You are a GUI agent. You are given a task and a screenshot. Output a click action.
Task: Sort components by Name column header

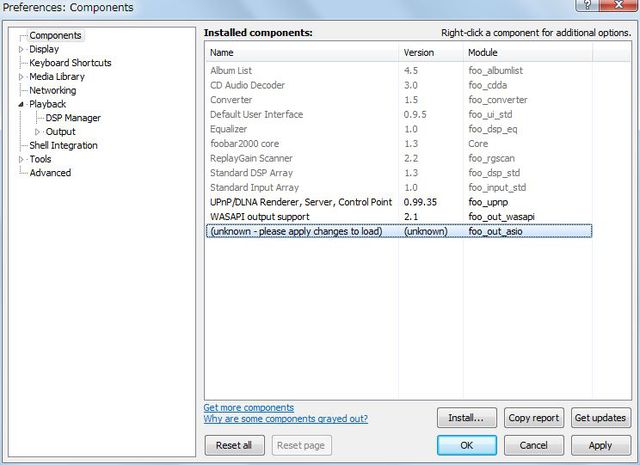pos(300,52)
